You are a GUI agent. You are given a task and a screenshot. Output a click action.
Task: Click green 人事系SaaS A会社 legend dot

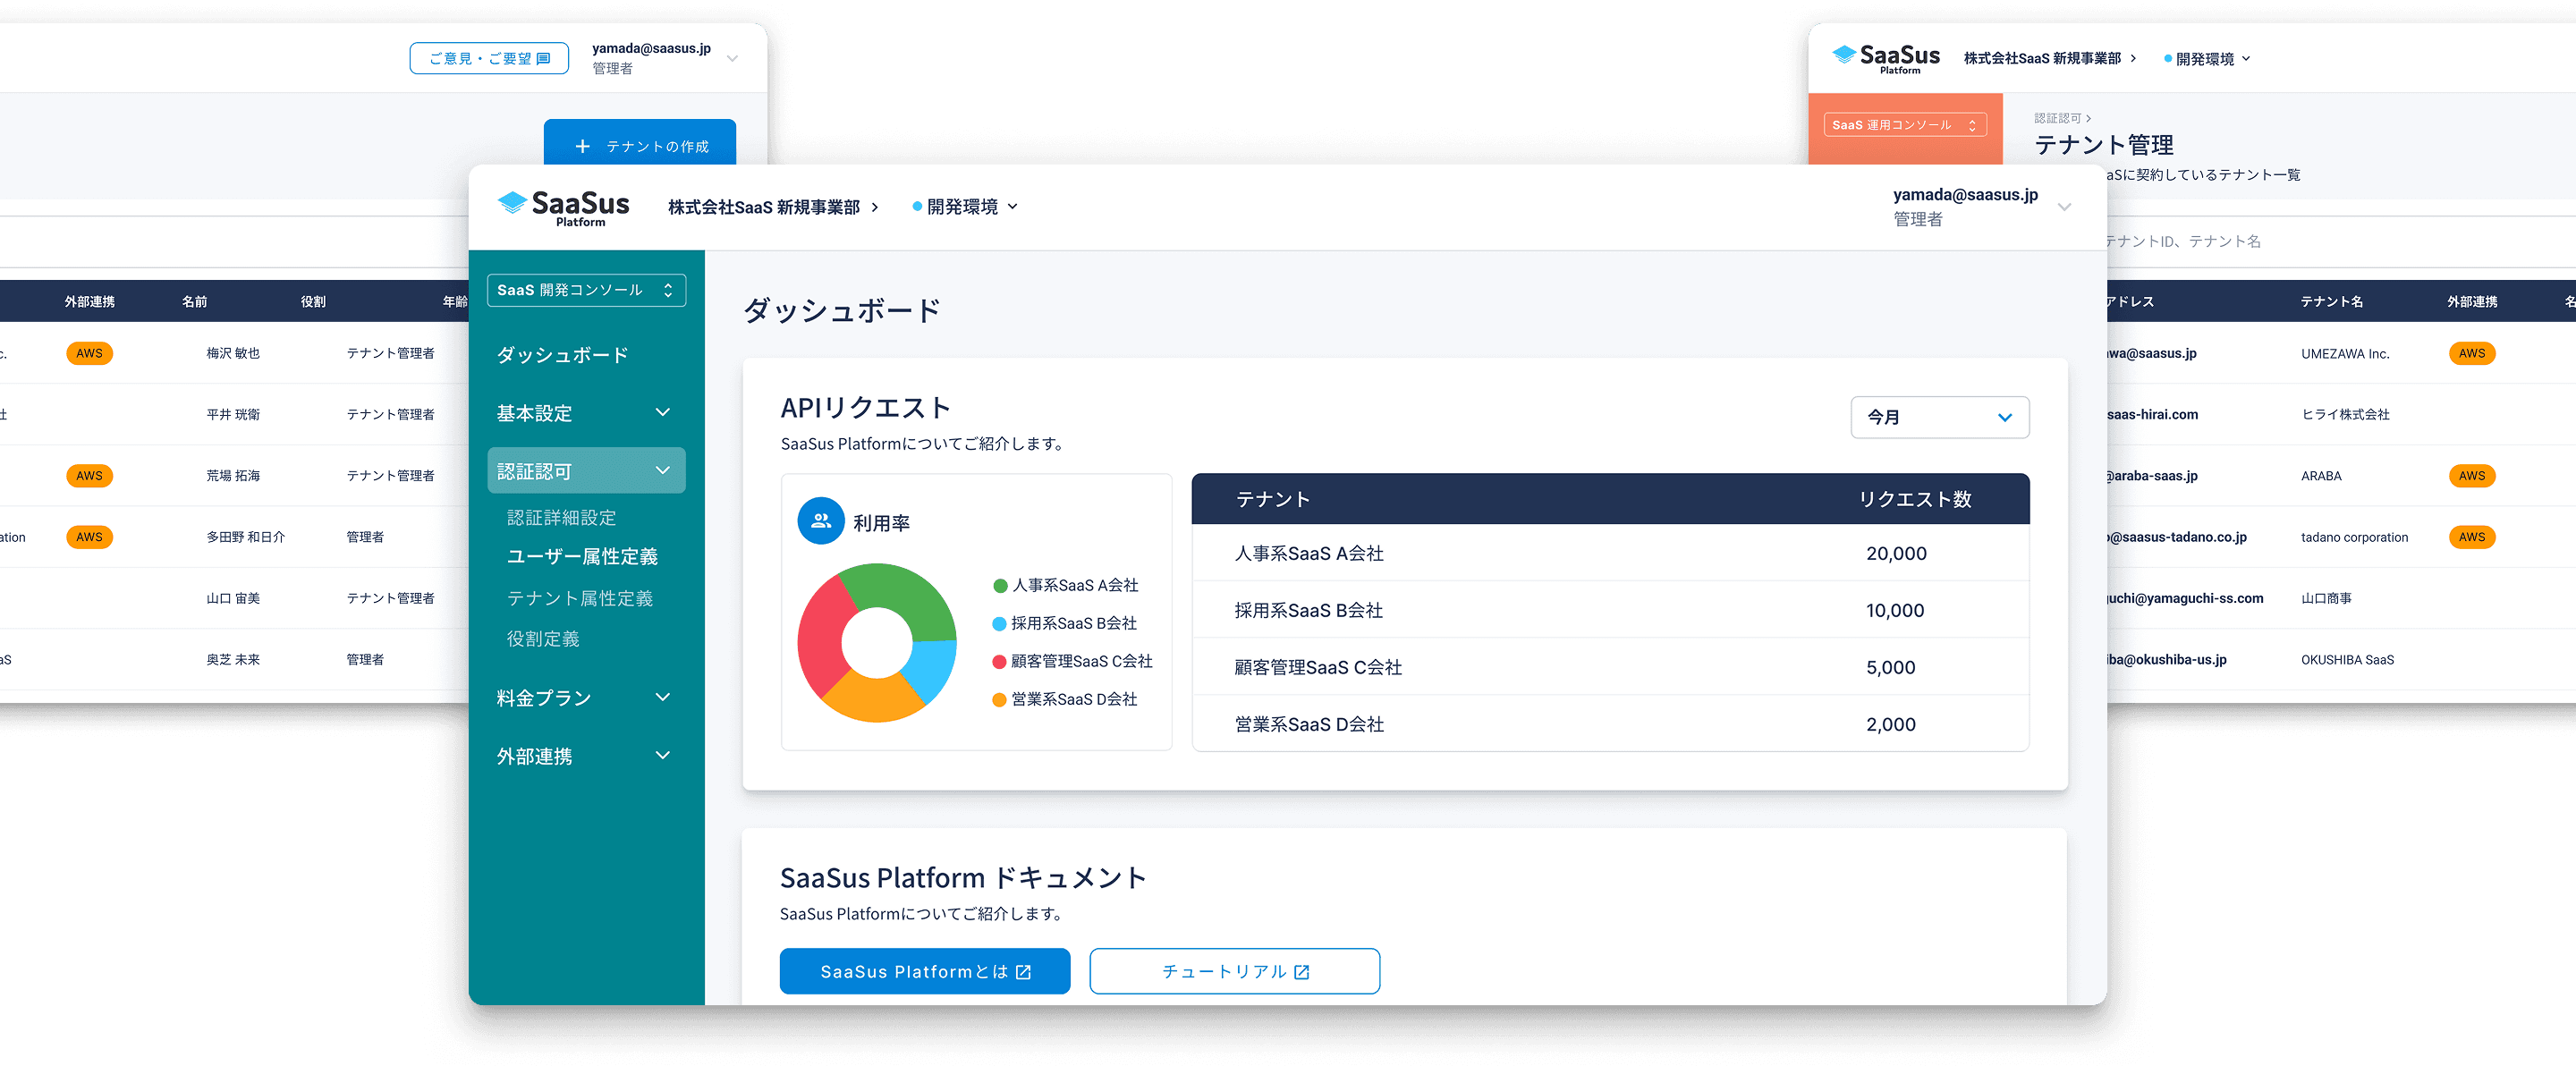(x=999, y=586)
